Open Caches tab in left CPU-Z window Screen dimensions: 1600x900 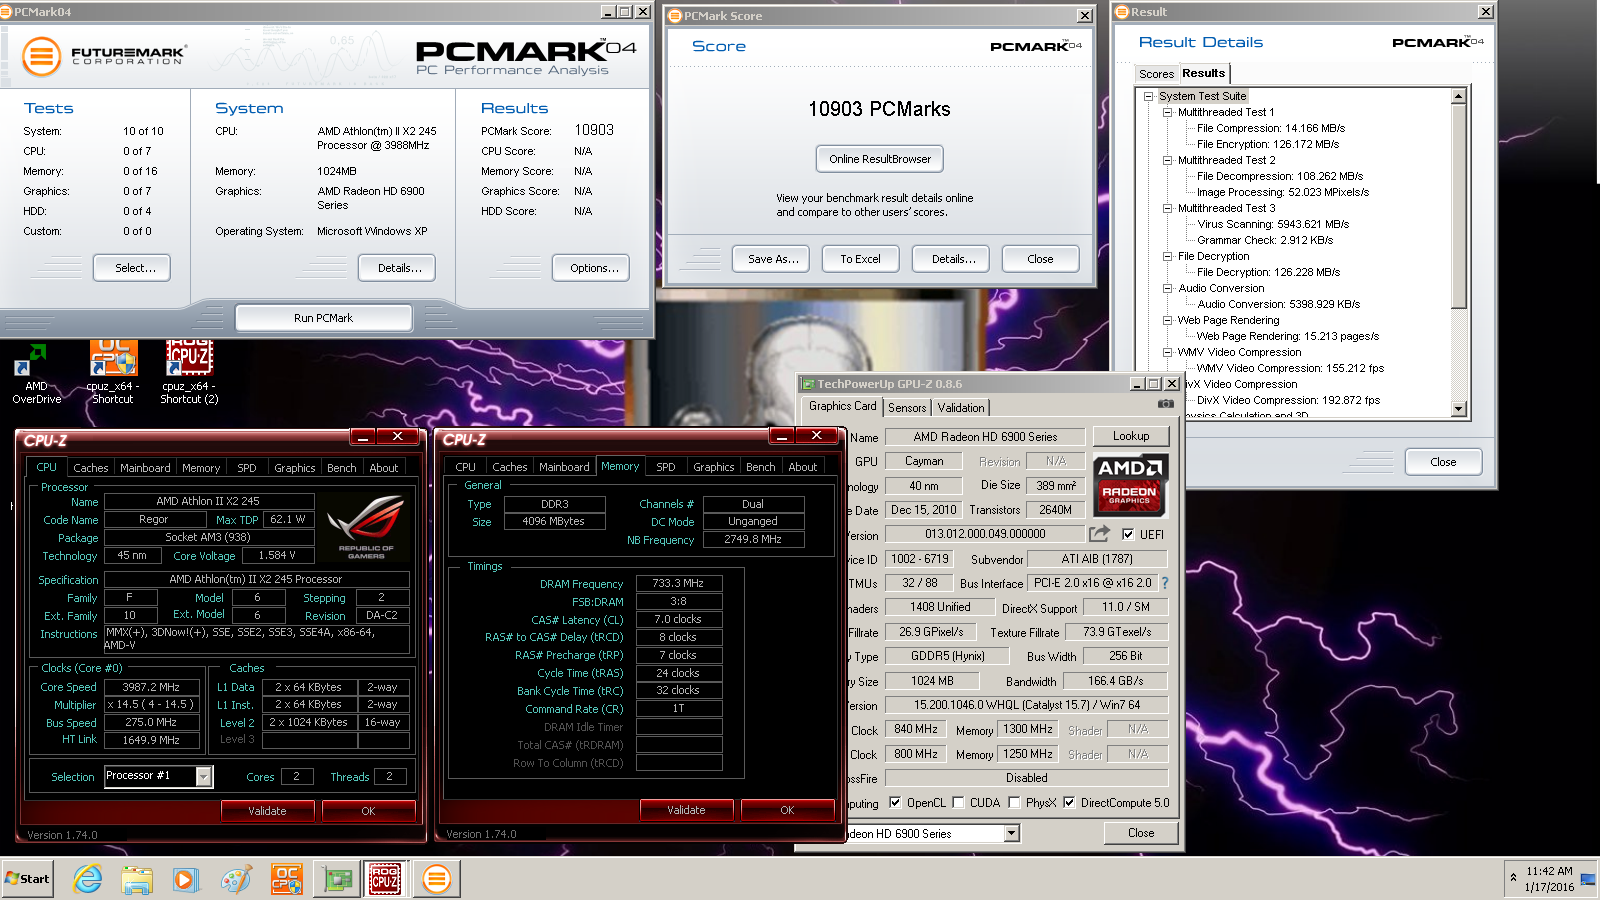coord(90,468)
